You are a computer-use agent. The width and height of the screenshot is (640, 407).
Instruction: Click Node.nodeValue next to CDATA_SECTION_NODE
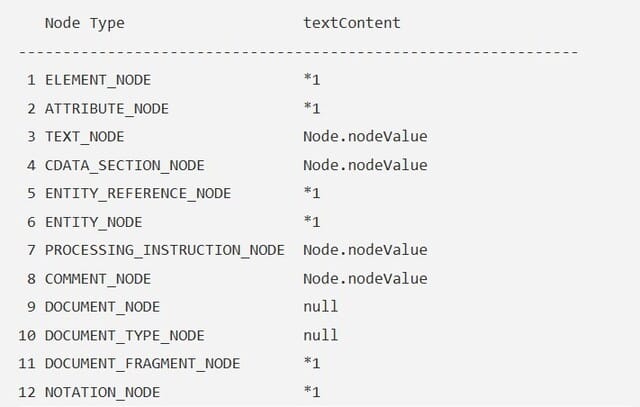pos(364,165)
